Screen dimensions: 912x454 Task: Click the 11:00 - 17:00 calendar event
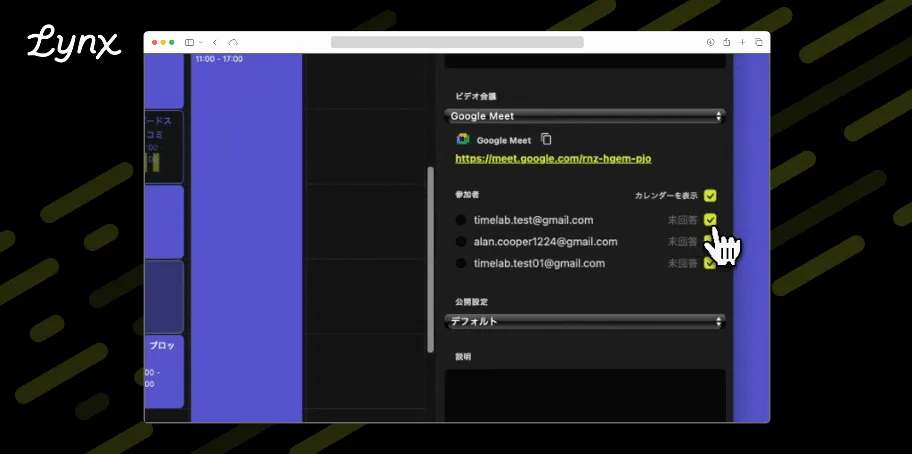pos(247,238)
